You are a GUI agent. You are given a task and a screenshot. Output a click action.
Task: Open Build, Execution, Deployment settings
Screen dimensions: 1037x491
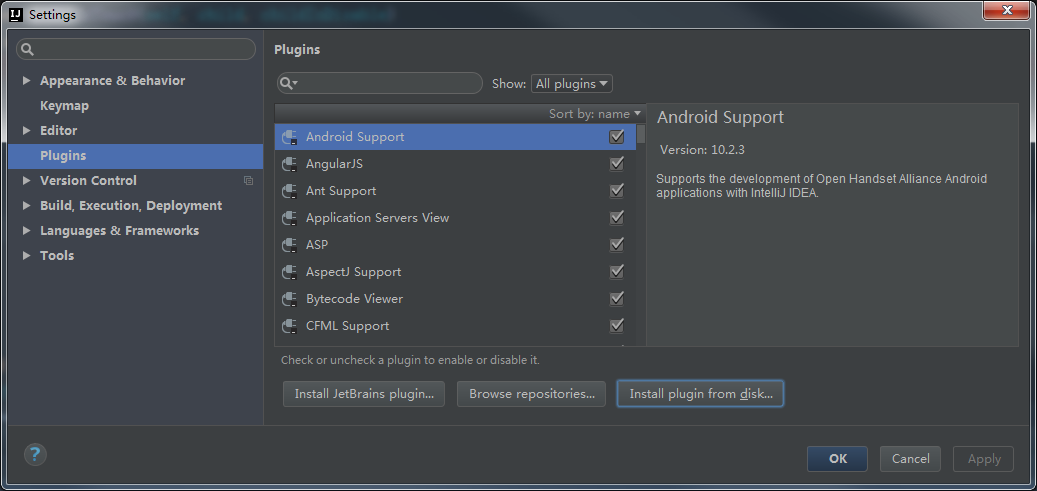click(x=131, y=206)
